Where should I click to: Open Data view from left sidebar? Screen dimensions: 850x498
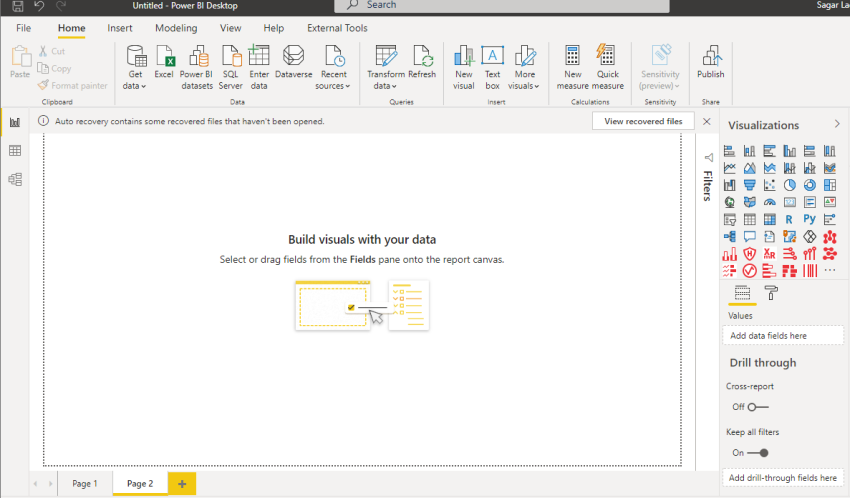pyautogui.click(x=15, y=151)
